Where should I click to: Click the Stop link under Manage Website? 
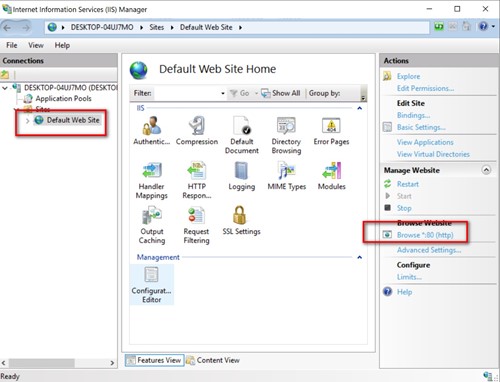(x=404, y=208)
